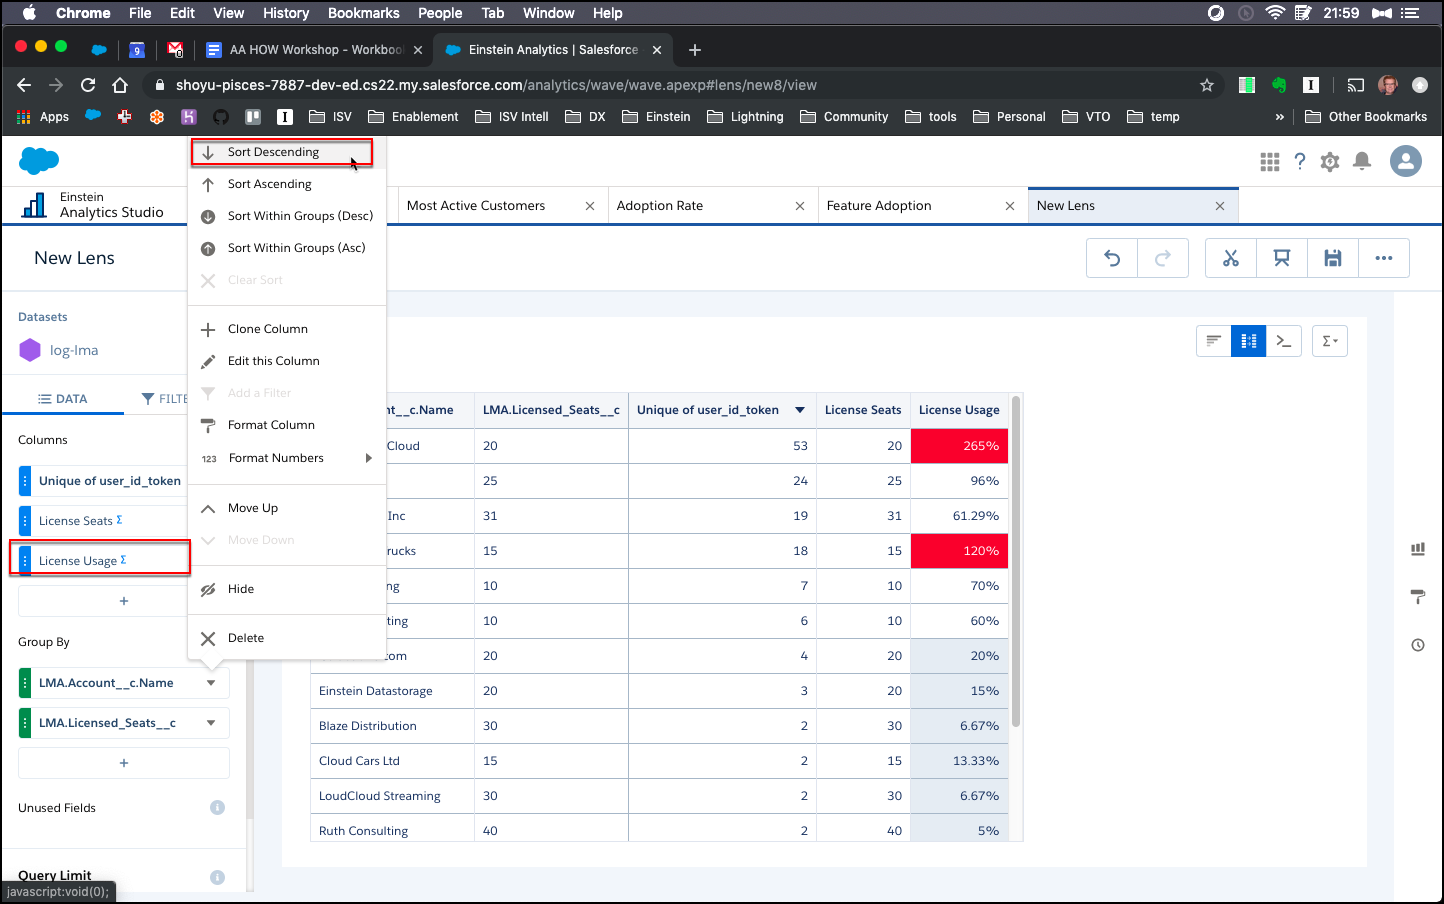The width and height of the screenshot is (1444, 904).
Task: Open the history clock icon on right edge
Action: point(1418,645)
